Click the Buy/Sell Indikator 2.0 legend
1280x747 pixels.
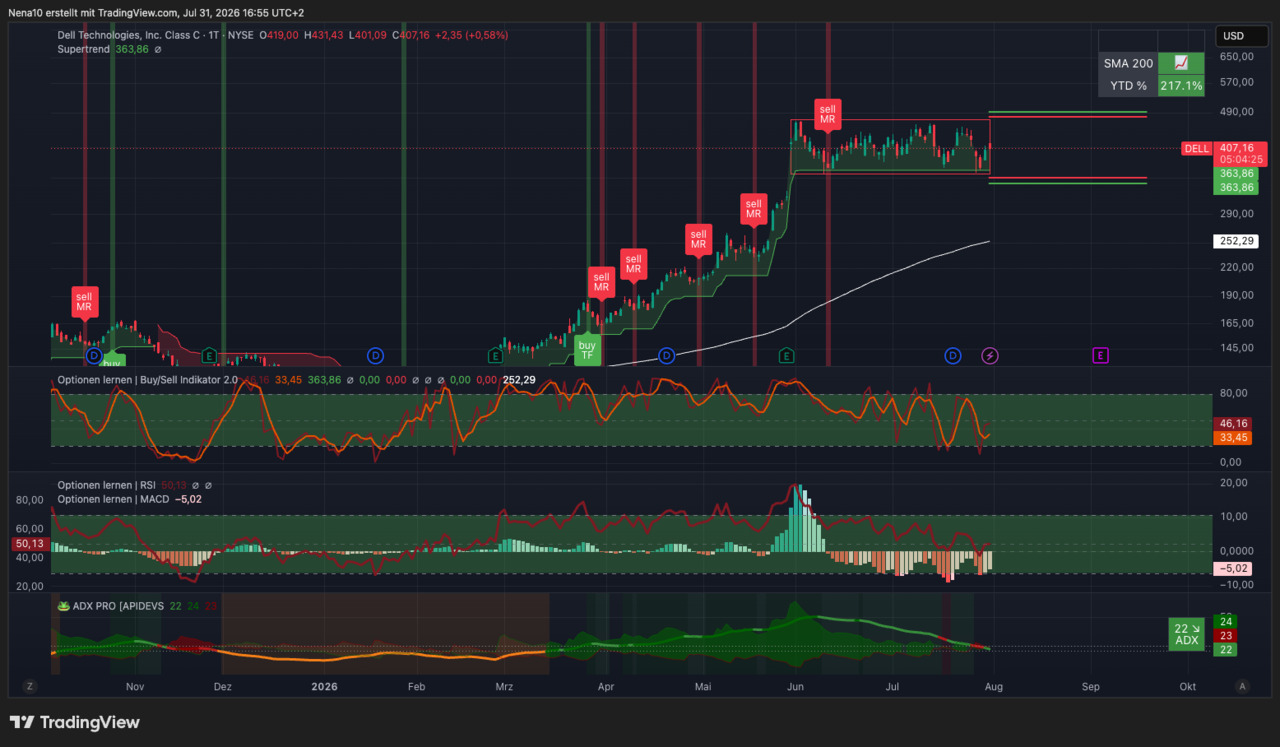coord(148,380)
